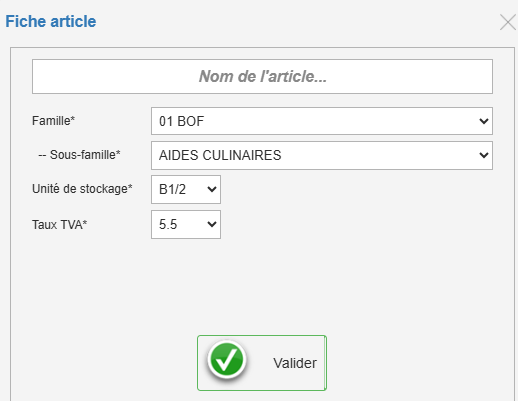Viewport: 518px width, 401px height.
Task: Expand the Sous-famille dropdown chevron arrow
Action: [x=484, y=155]
